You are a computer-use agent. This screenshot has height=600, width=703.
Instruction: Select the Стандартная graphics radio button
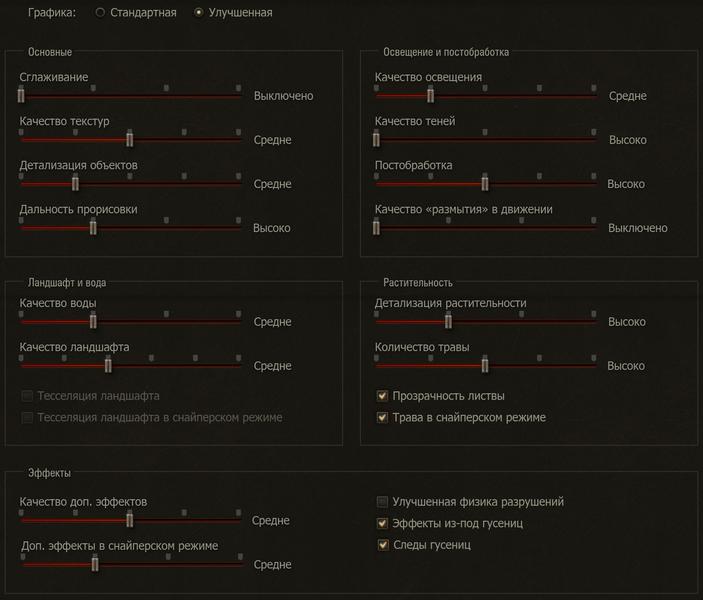coord(100,13)
